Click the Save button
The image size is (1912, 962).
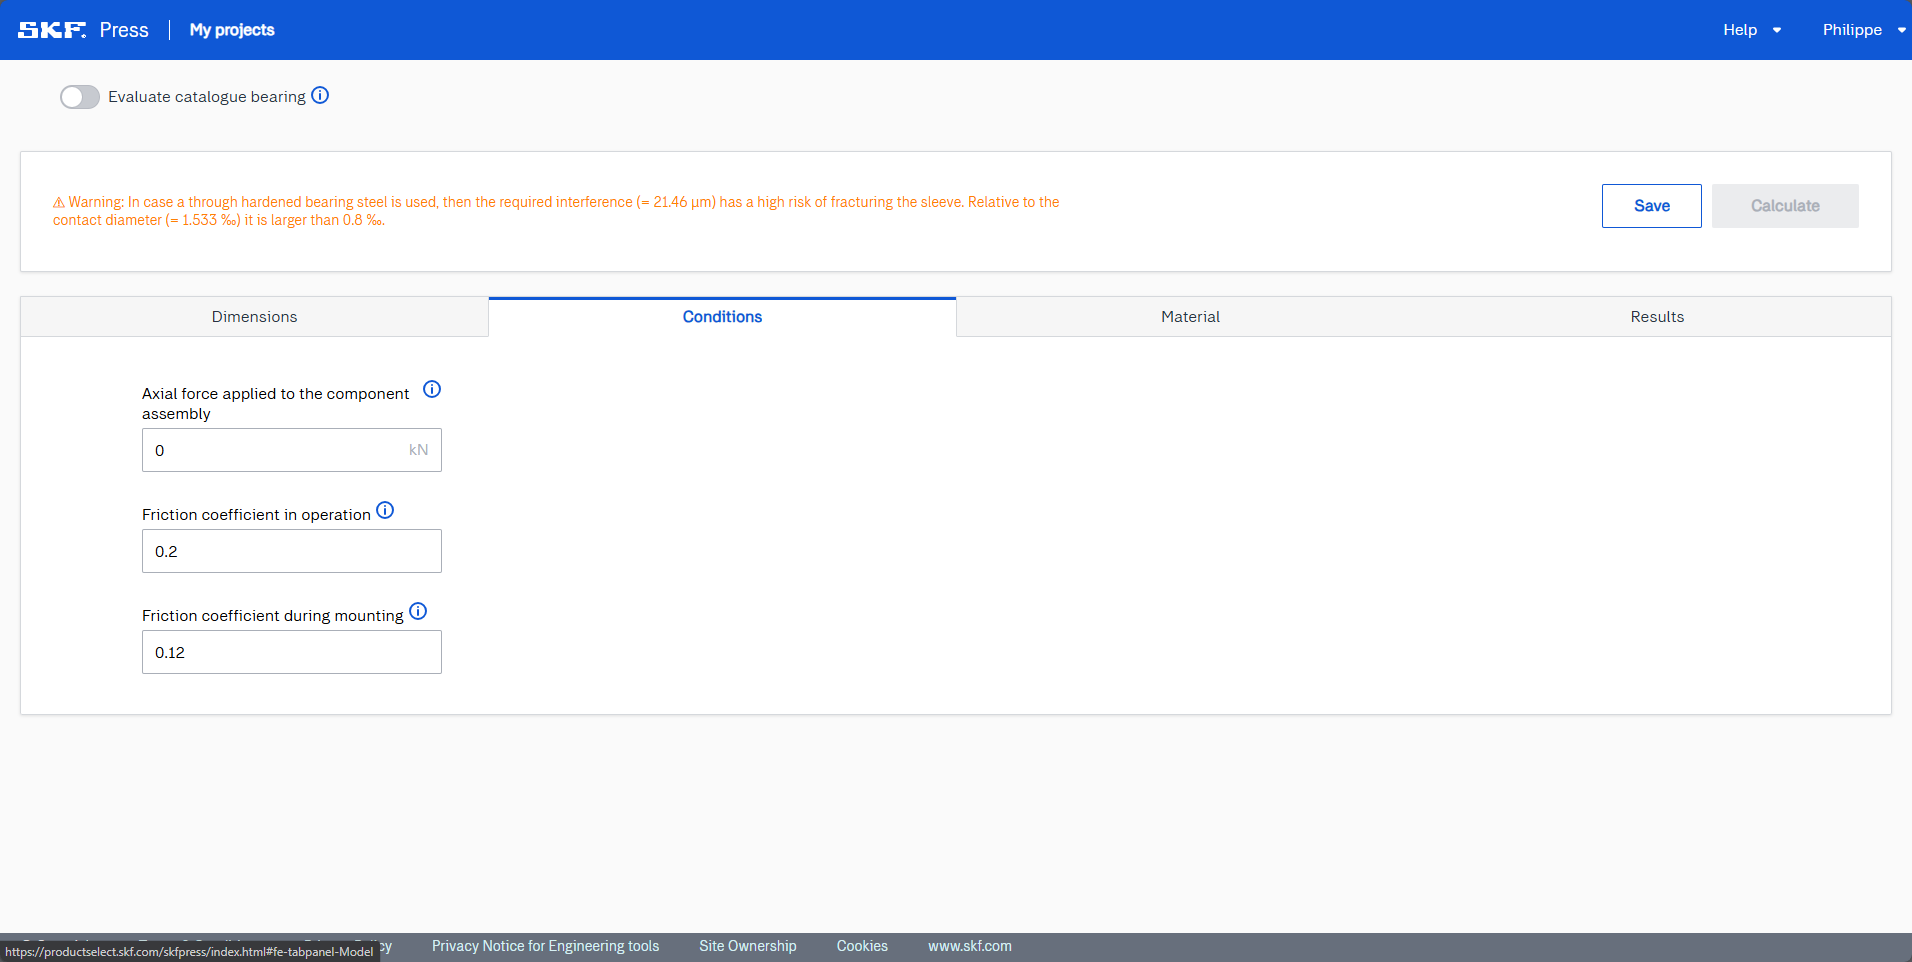pyautogui.click(x=1651, y=206)
